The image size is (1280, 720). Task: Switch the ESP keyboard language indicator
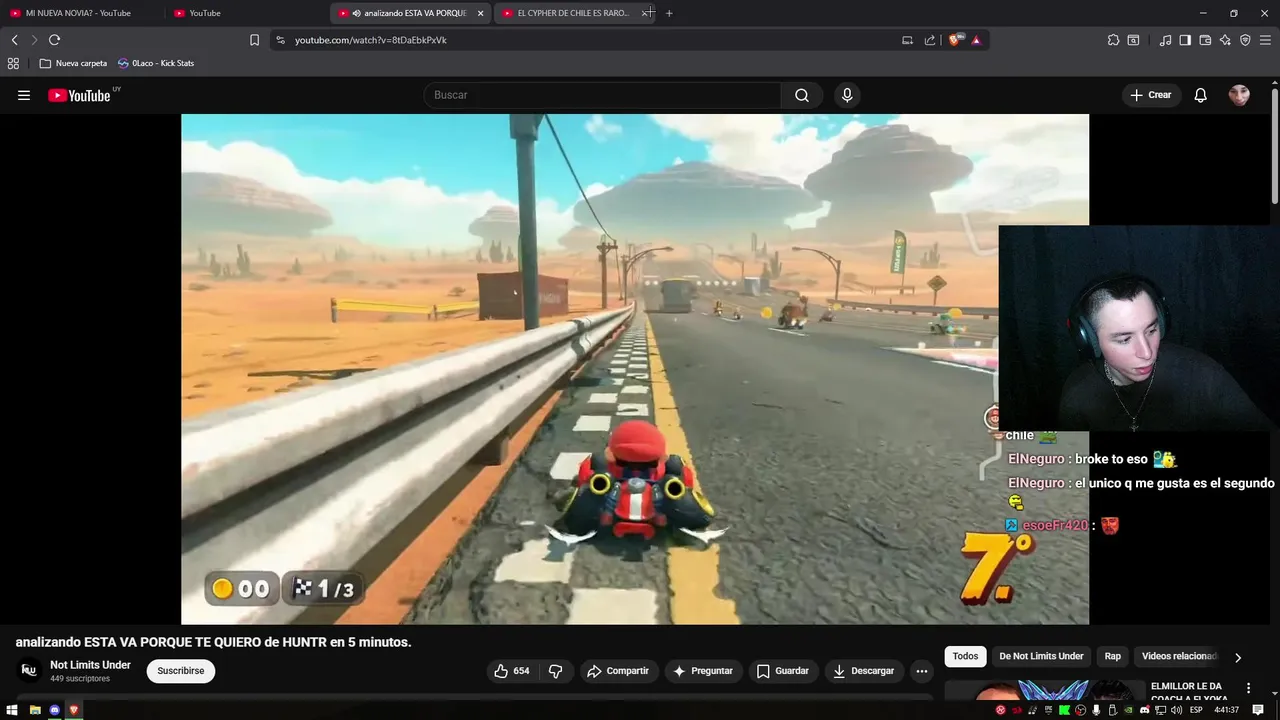click(1196, 710)
